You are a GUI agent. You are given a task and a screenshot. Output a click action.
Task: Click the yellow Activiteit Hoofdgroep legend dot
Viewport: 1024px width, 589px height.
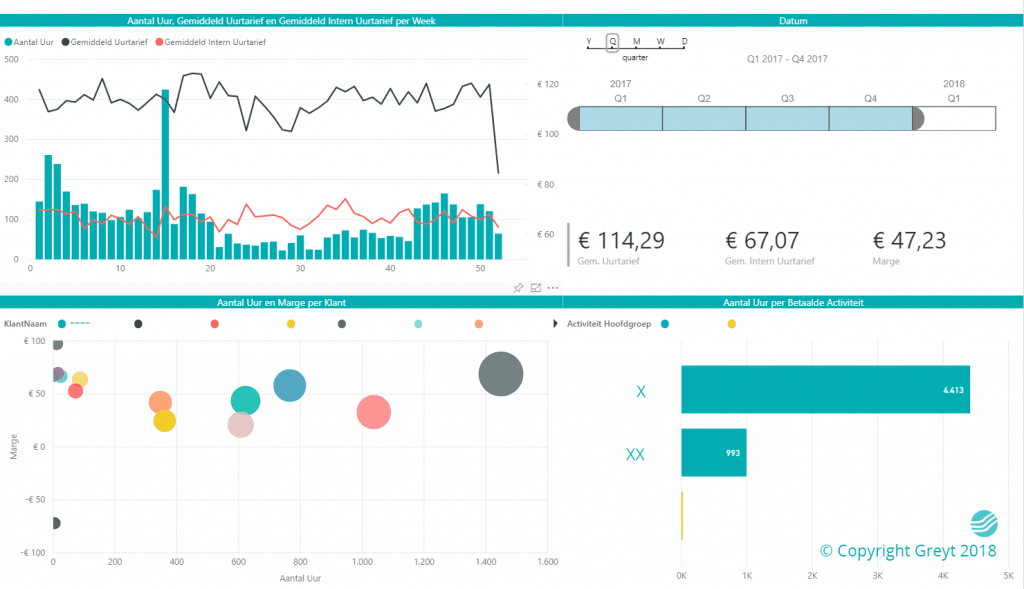tap(731, 323)
